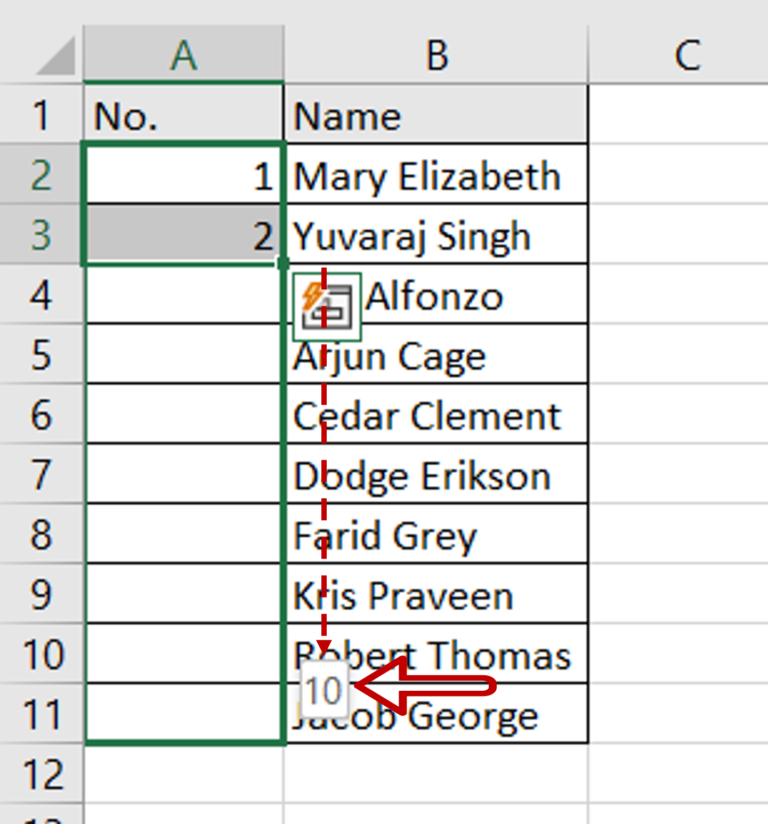768x824 pixels.
Task: Click the "No." header cell
Action: [183, 114]
